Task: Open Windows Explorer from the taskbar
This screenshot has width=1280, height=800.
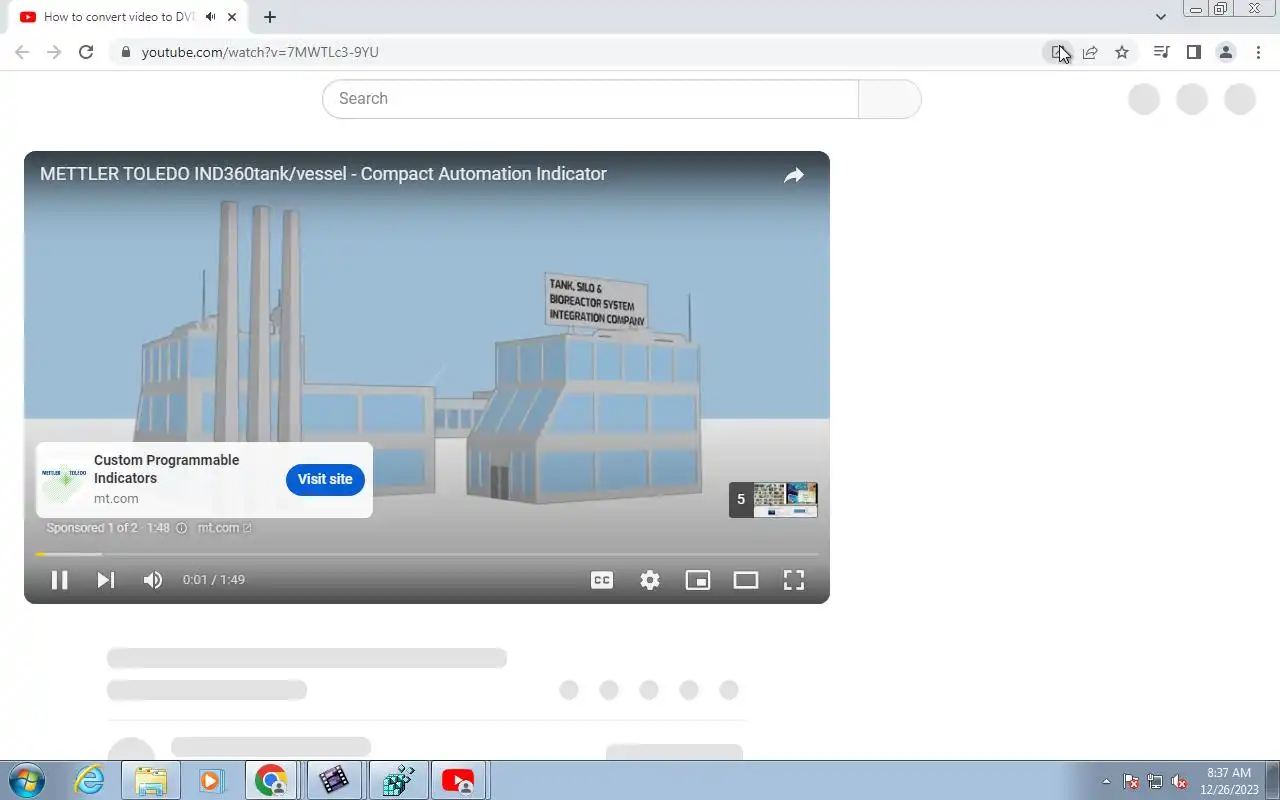Action: click(150, 780)
